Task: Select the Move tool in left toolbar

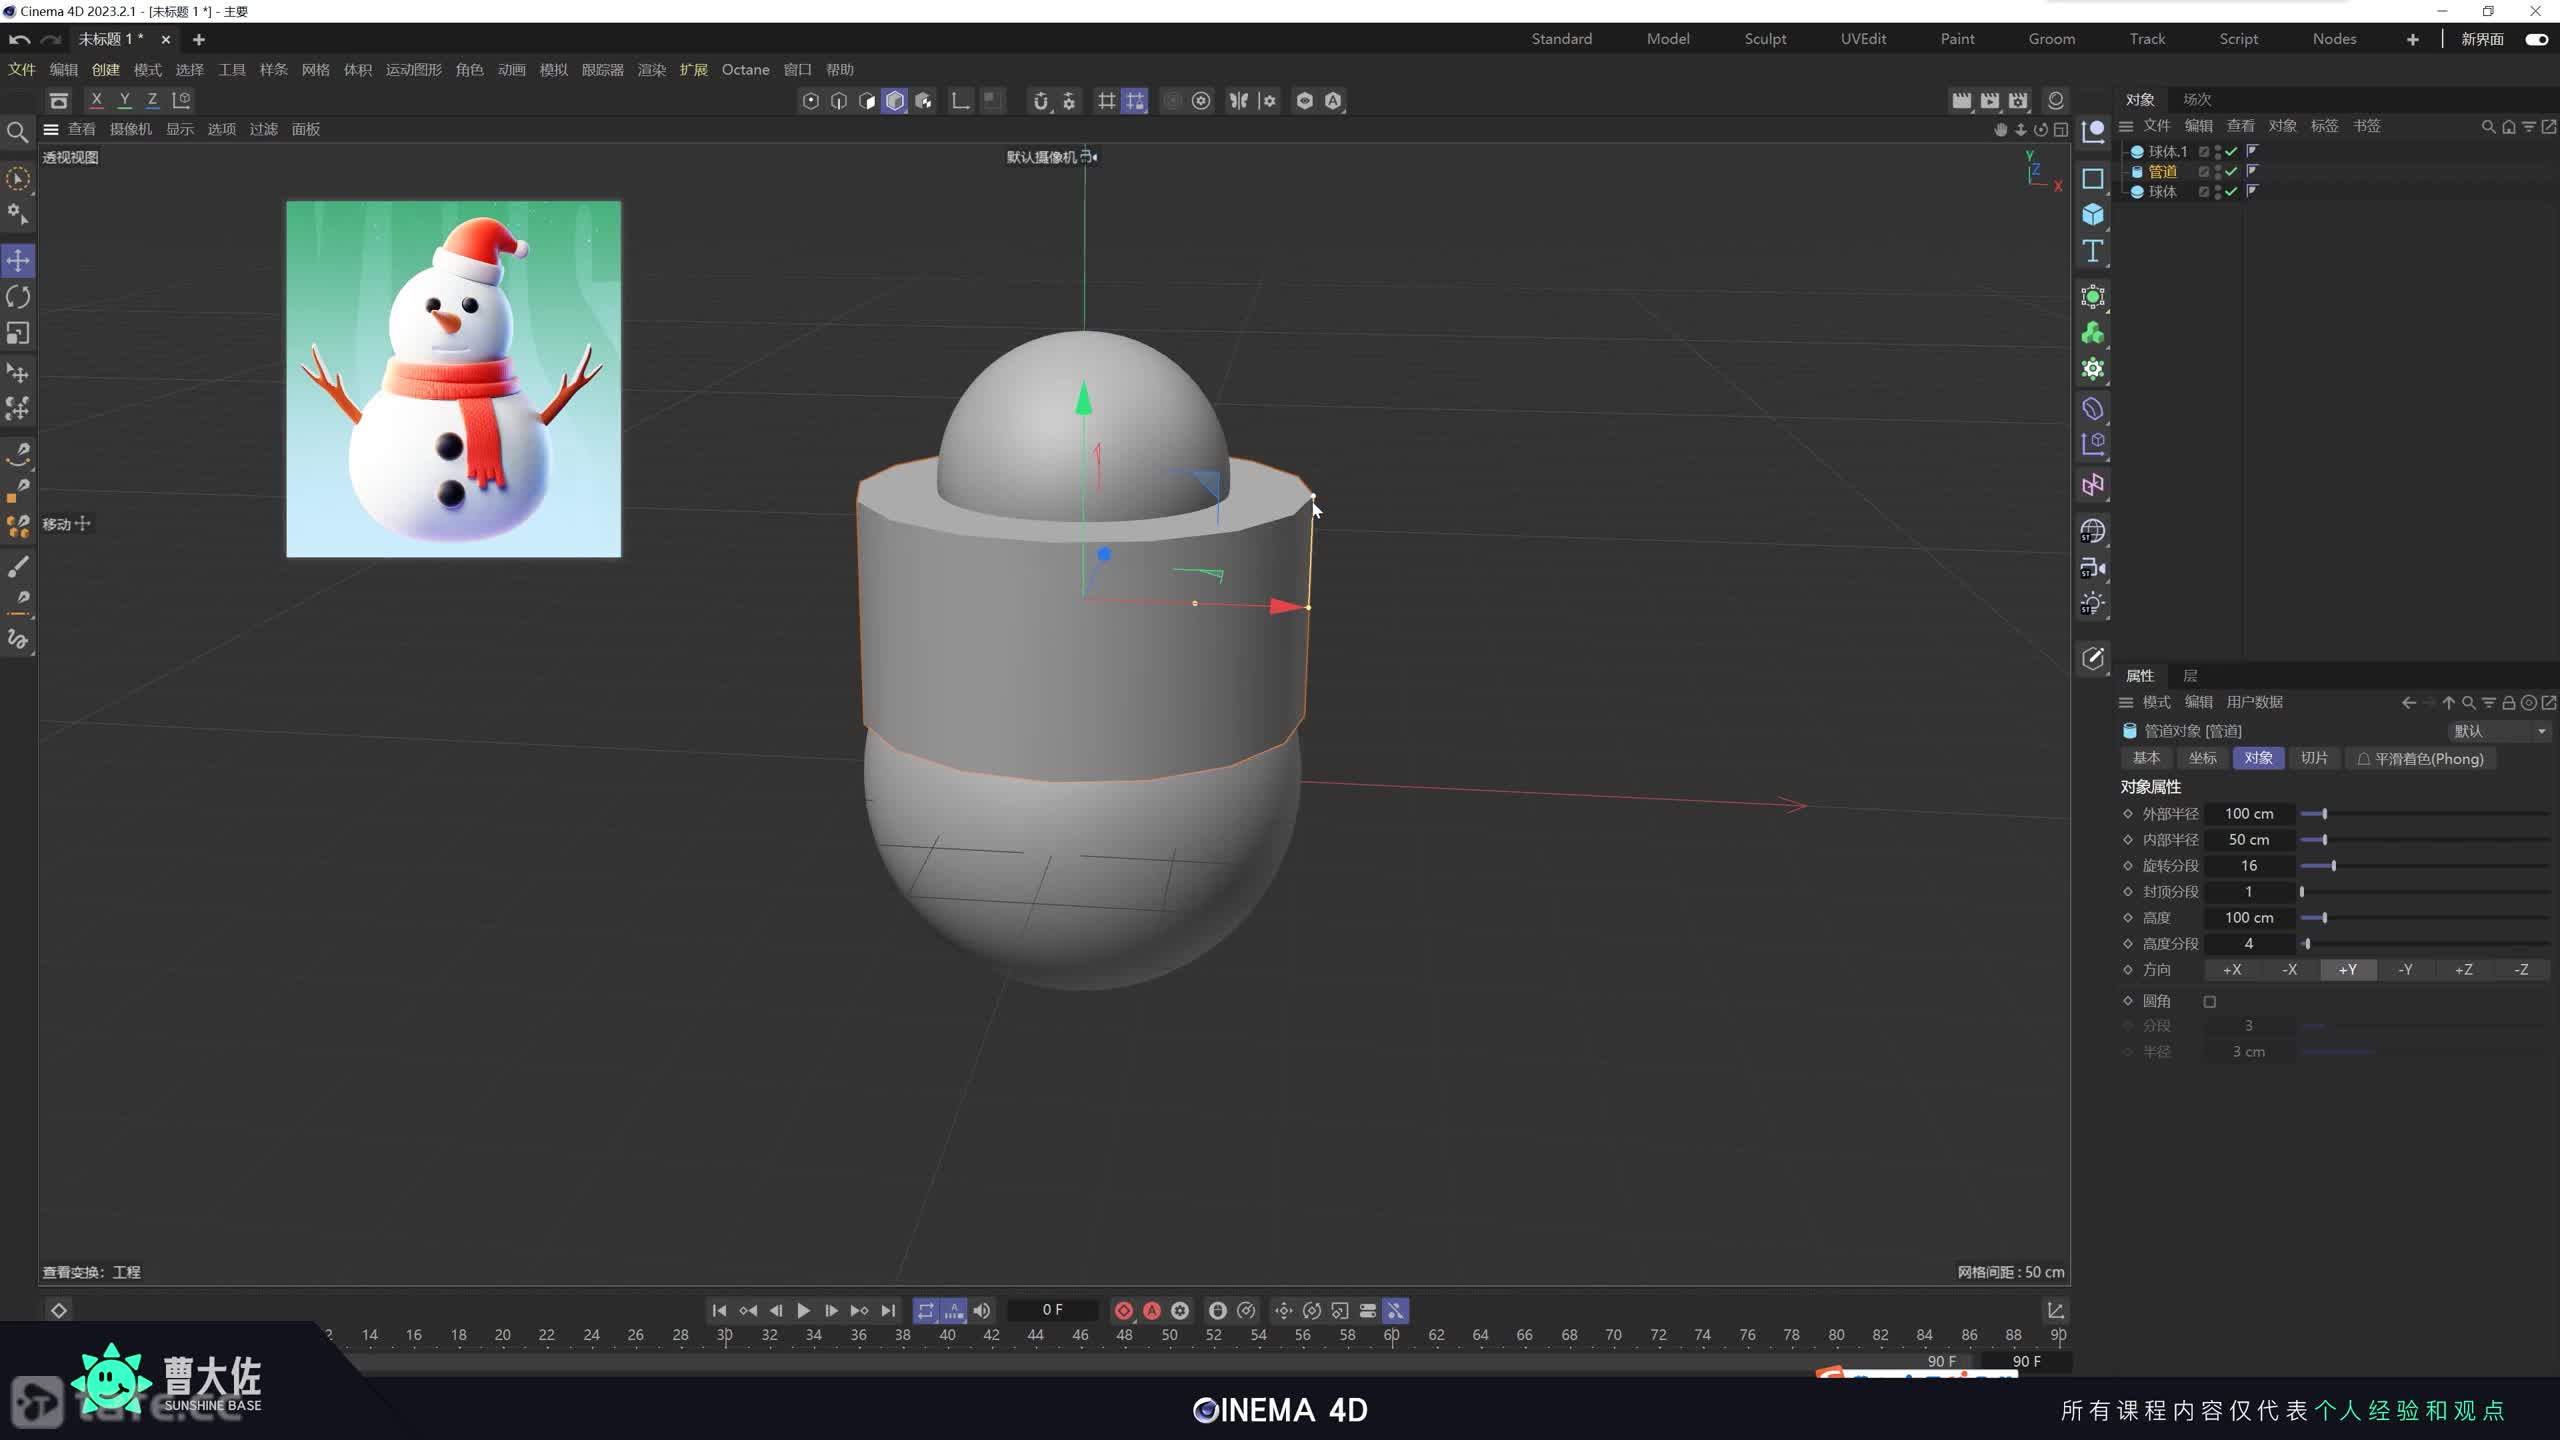Action: tap(18, 261)
